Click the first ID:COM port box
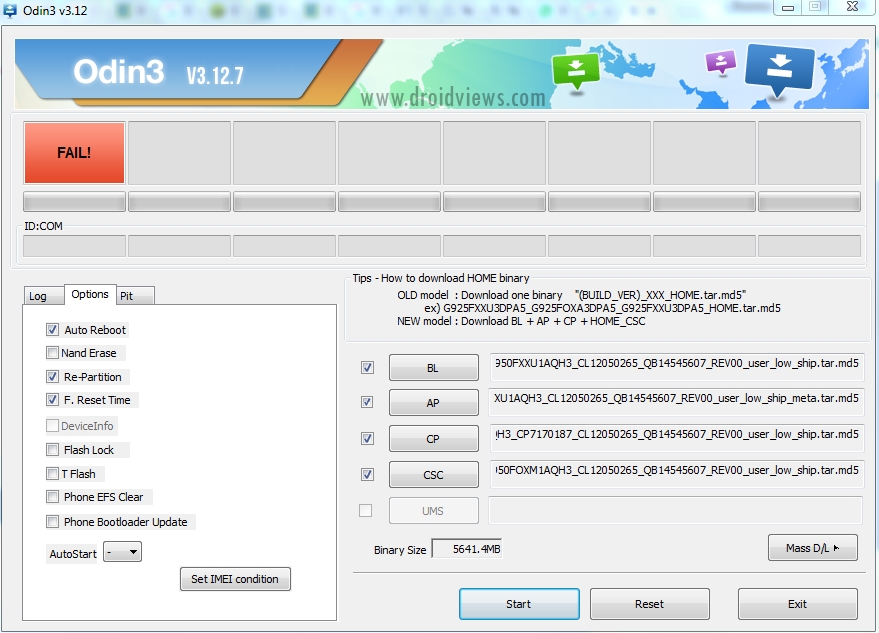The image size is (879, 633). 74,246
